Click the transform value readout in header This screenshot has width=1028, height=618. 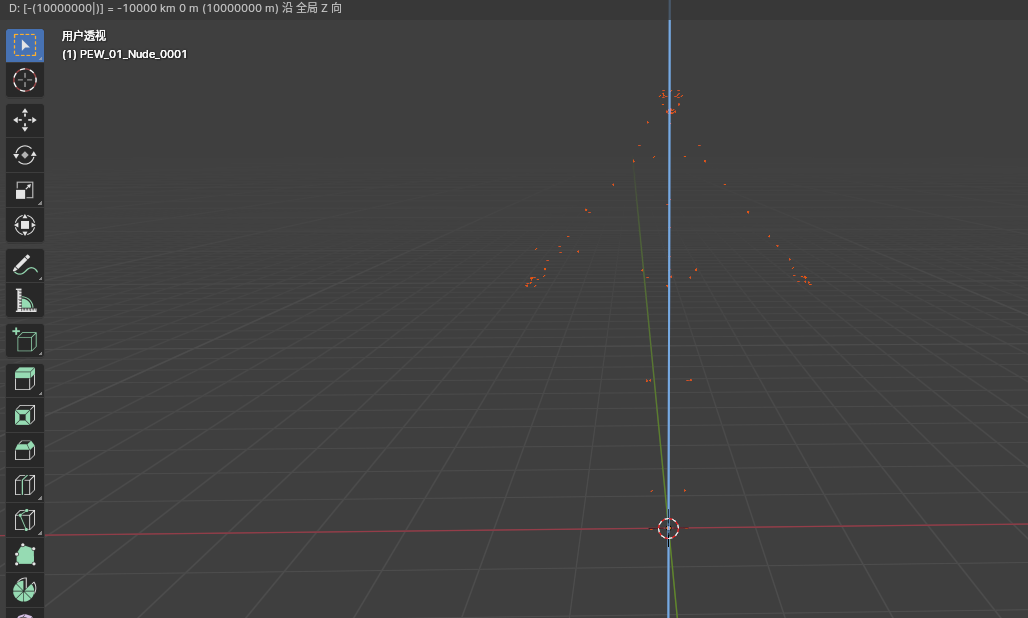pos(175,8)
